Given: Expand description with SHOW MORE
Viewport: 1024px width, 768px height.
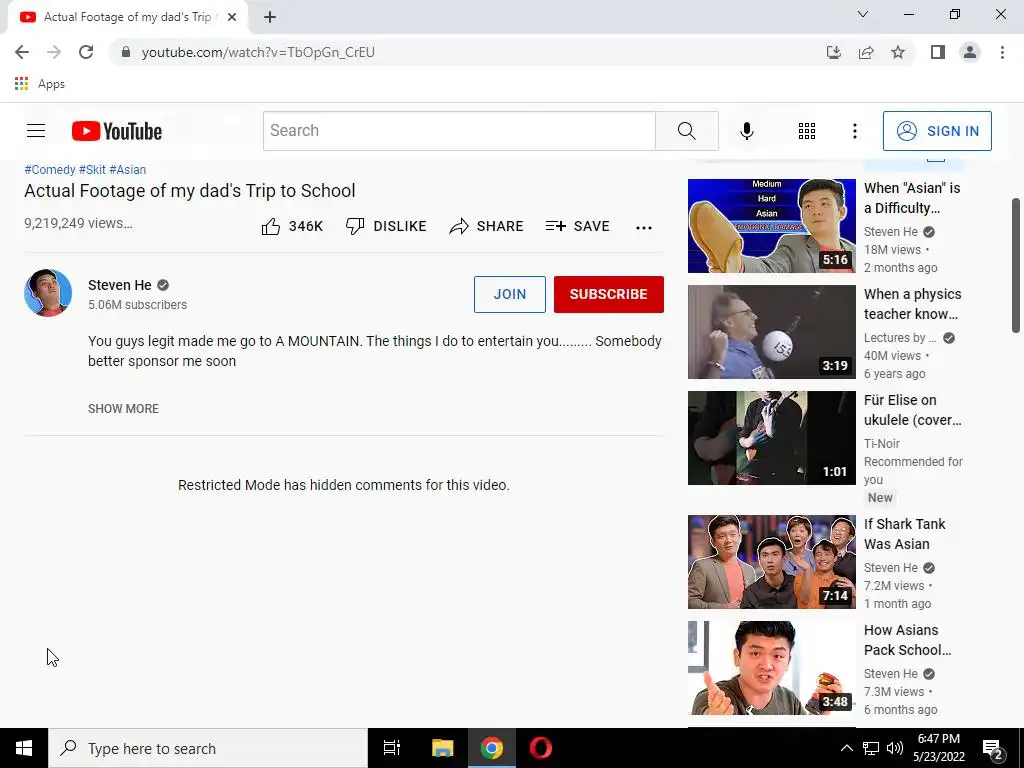Looking at the screenshot, I should click(123, 409).
